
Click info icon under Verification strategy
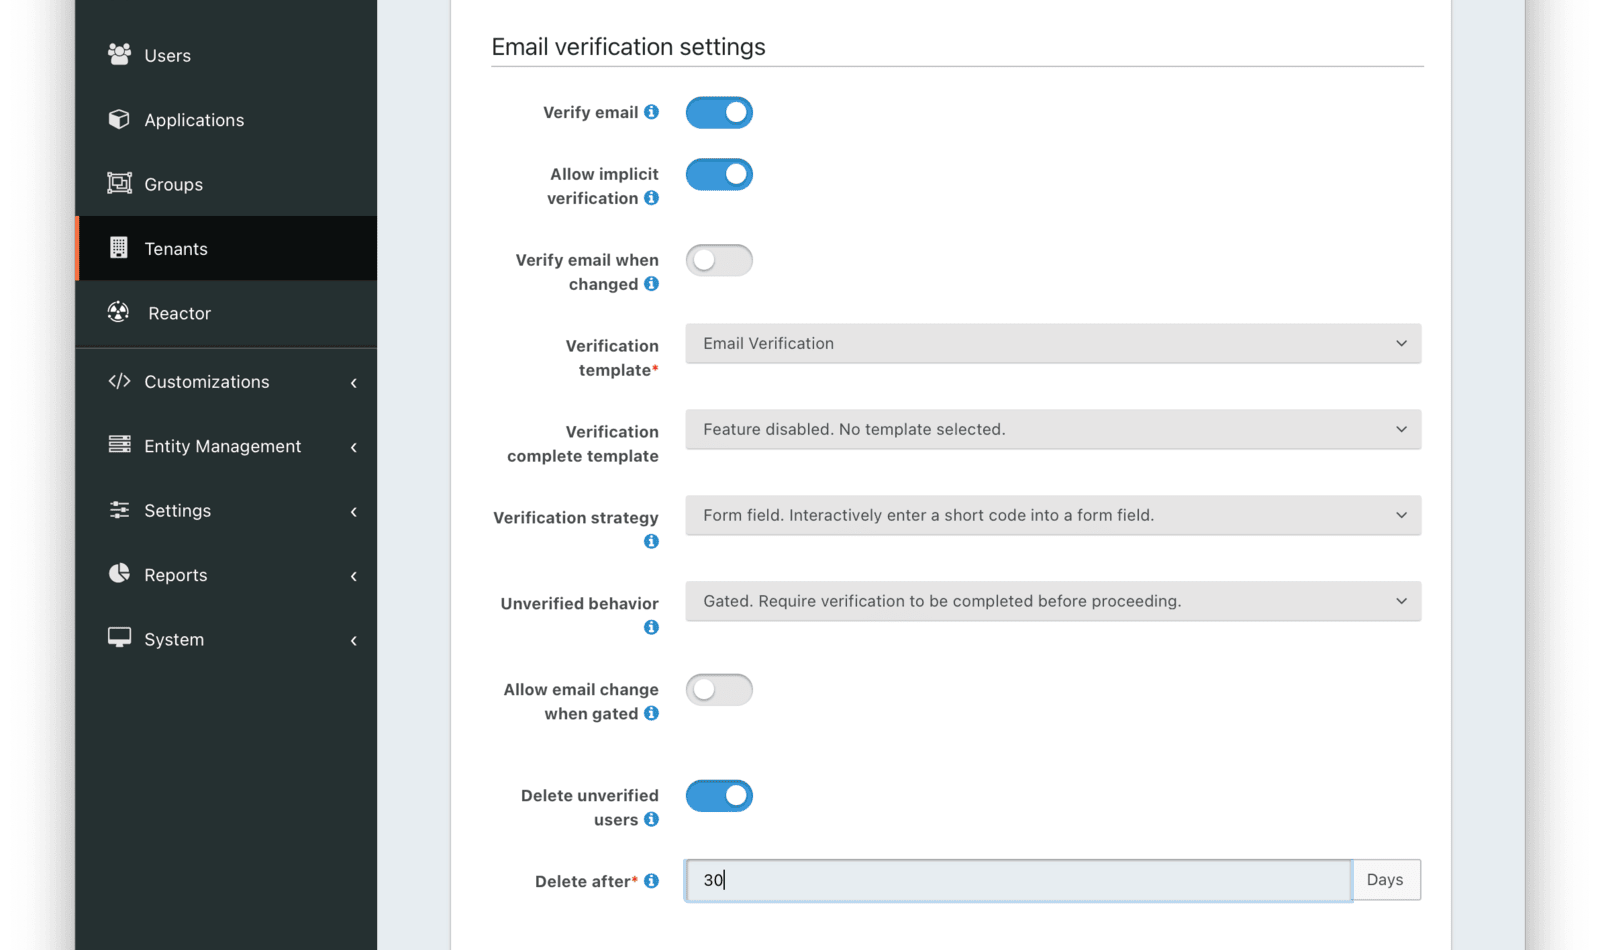[x=651, y=541]
